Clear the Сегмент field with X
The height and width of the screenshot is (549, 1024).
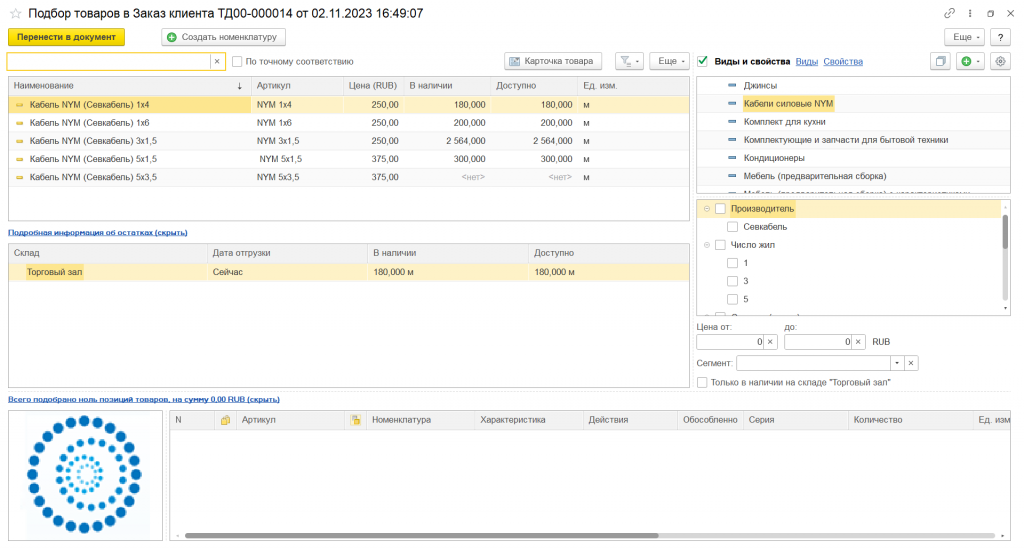click(x=911, y=363)
